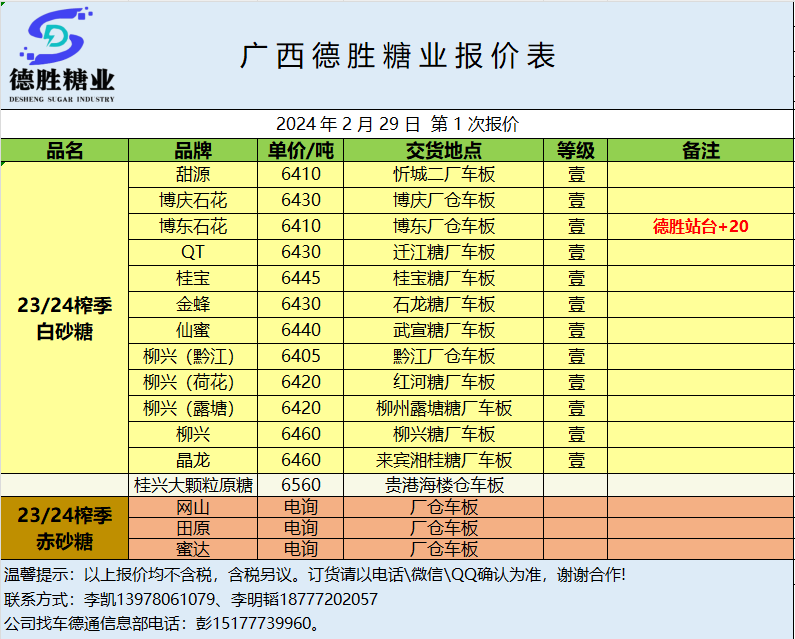Select the 6445 price for 桂宝
Screen dimensions: 795x639
[x=301, y=278]
